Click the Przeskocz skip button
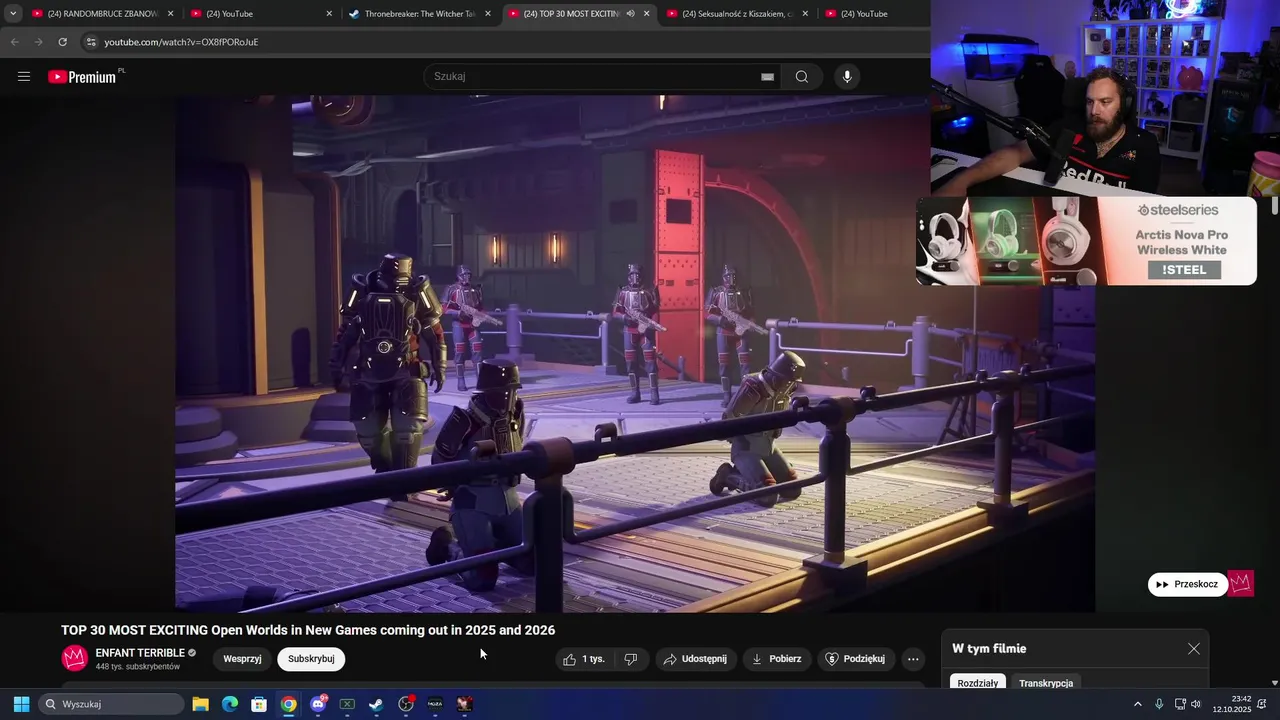 click(x=1187, y=584)
